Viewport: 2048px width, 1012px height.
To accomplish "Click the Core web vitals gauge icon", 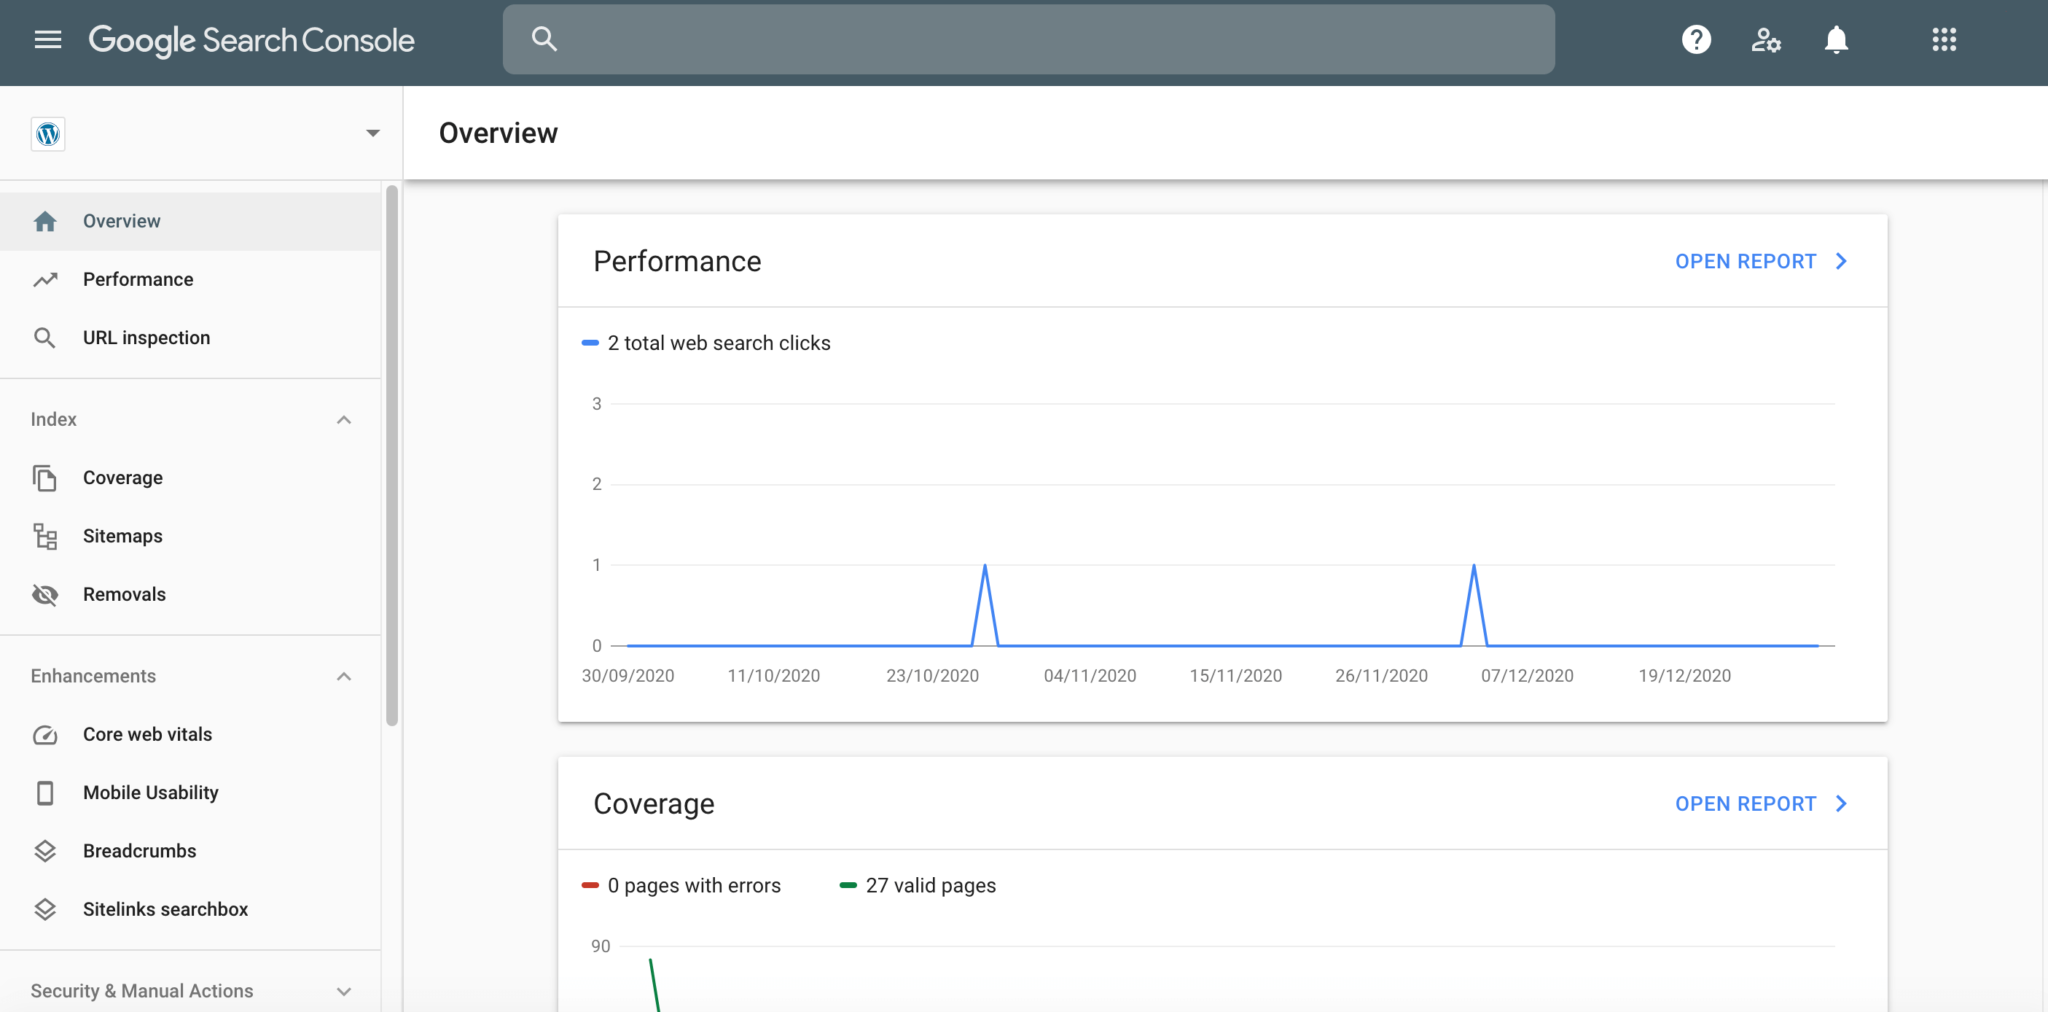I will coord(45,735).
